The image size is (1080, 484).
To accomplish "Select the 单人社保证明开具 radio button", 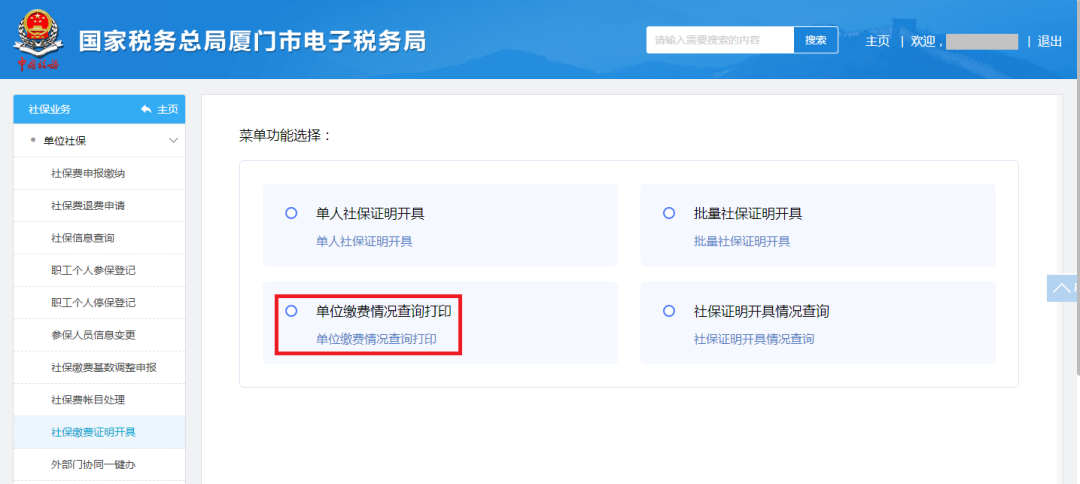I will [x=291, y=213].
